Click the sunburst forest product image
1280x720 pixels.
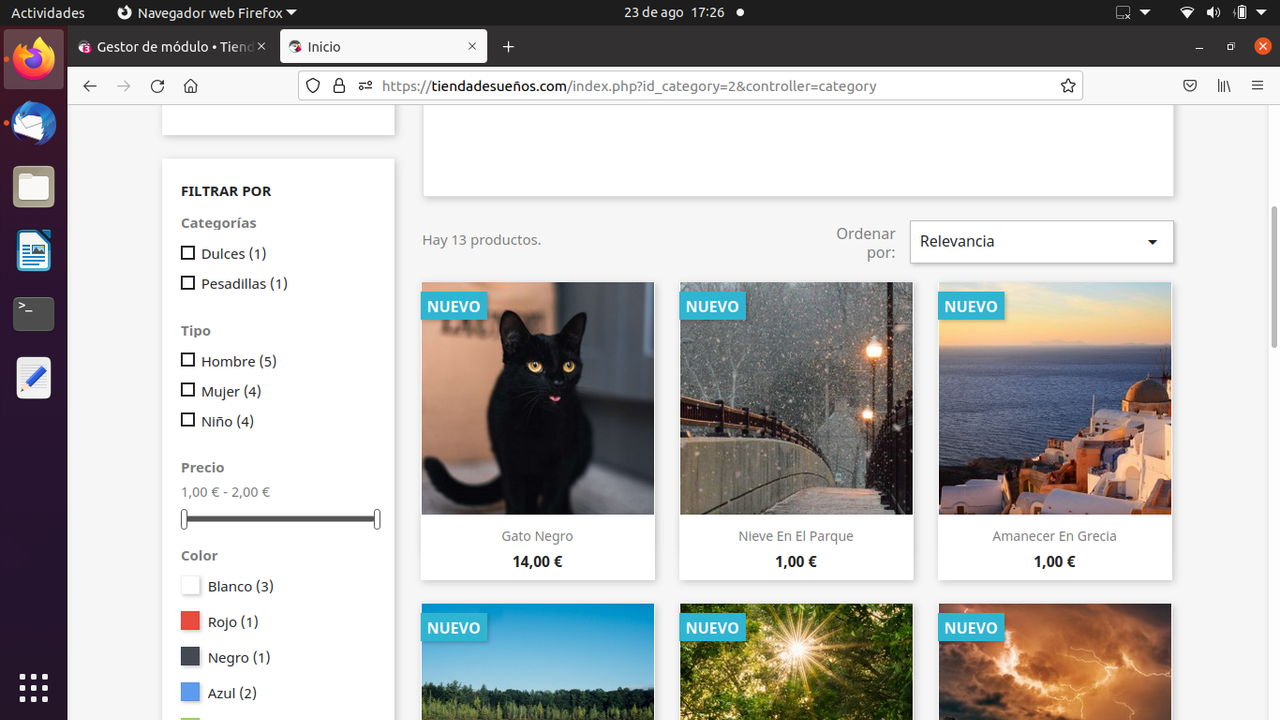click(x=796, y=662)
